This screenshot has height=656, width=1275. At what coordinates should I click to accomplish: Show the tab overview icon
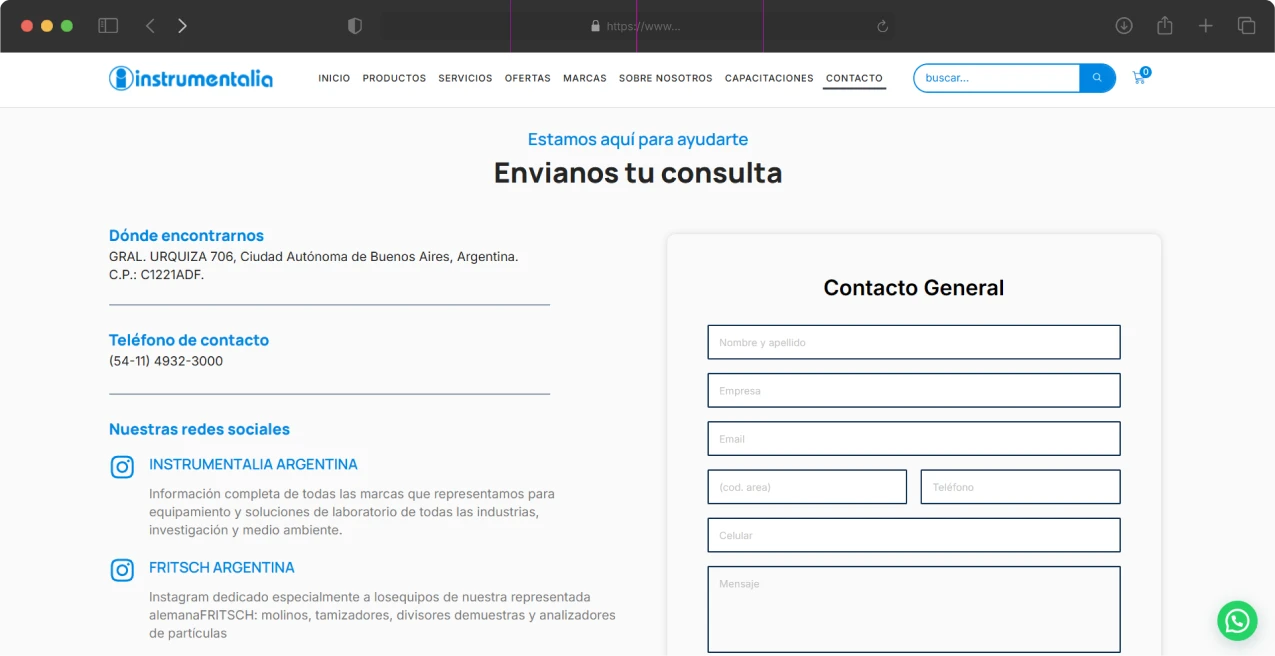[1246, 26]
